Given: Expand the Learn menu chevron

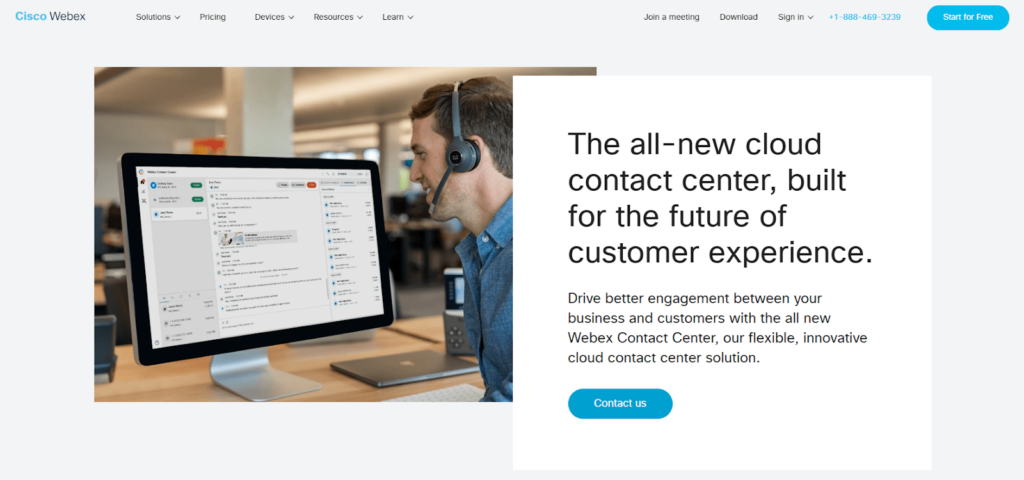Looking at the screenshot, I should click(x=410, y=18).
